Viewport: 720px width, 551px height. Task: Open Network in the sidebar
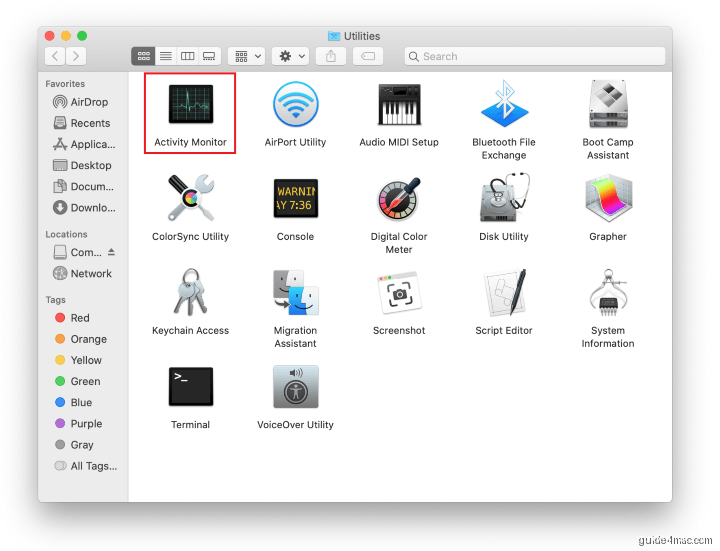[83, 273]
